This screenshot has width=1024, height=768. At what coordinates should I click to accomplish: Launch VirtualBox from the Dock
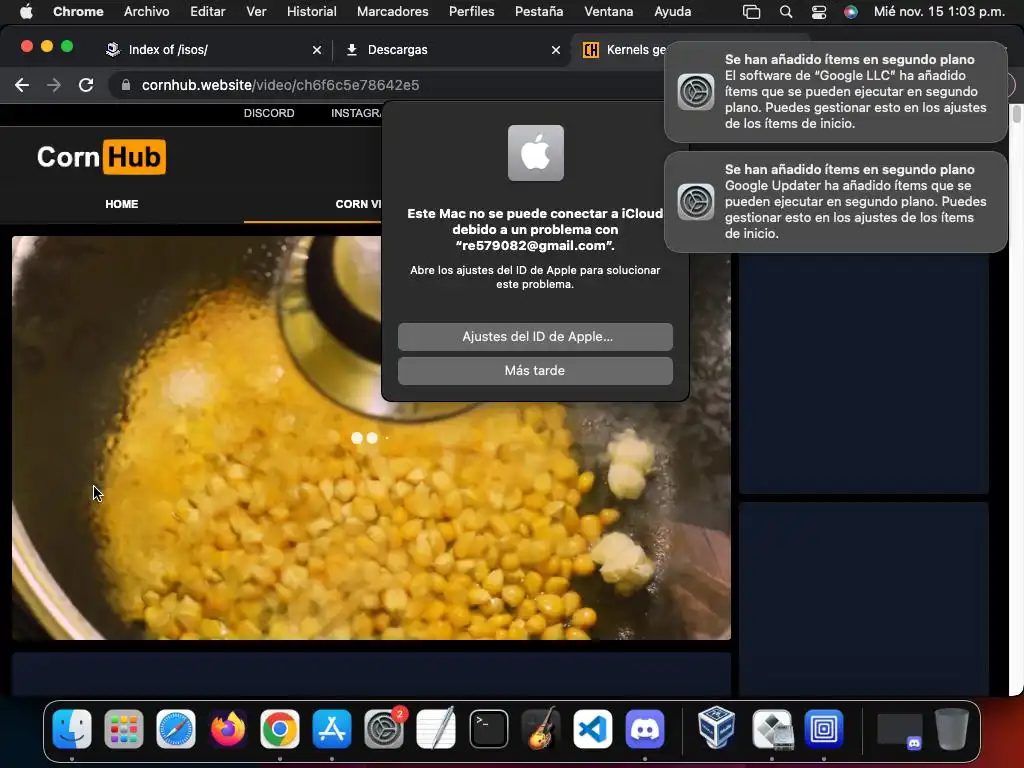(x=716, y=729)
